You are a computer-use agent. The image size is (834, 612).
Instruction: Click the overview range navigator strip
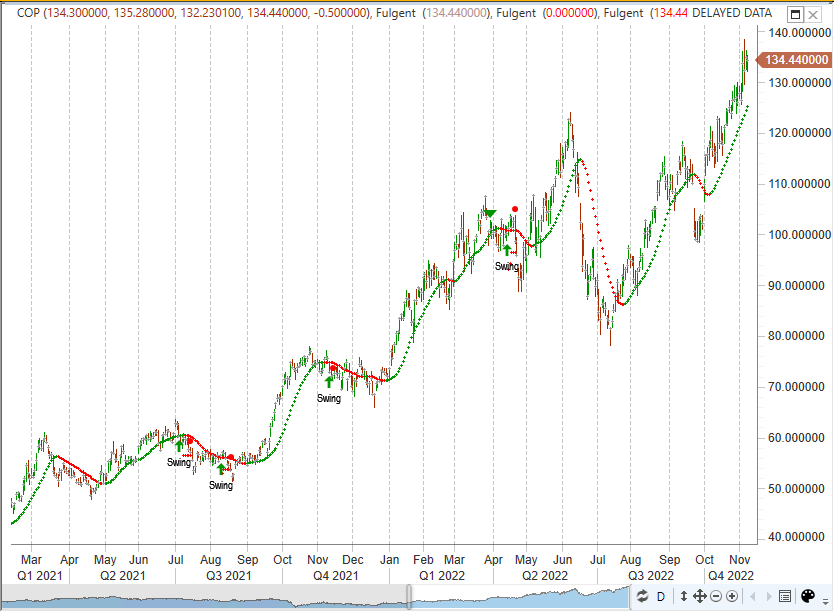pyautogui.click(x=316, y=597)
